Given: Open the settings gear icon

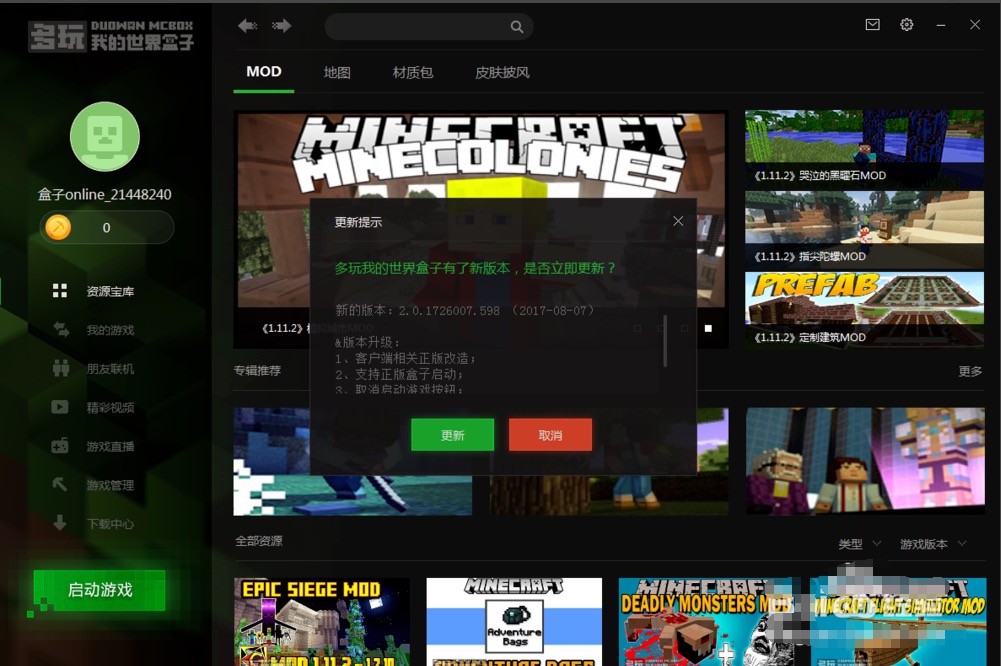Looking at the screenshot, I should click(908, 25).
